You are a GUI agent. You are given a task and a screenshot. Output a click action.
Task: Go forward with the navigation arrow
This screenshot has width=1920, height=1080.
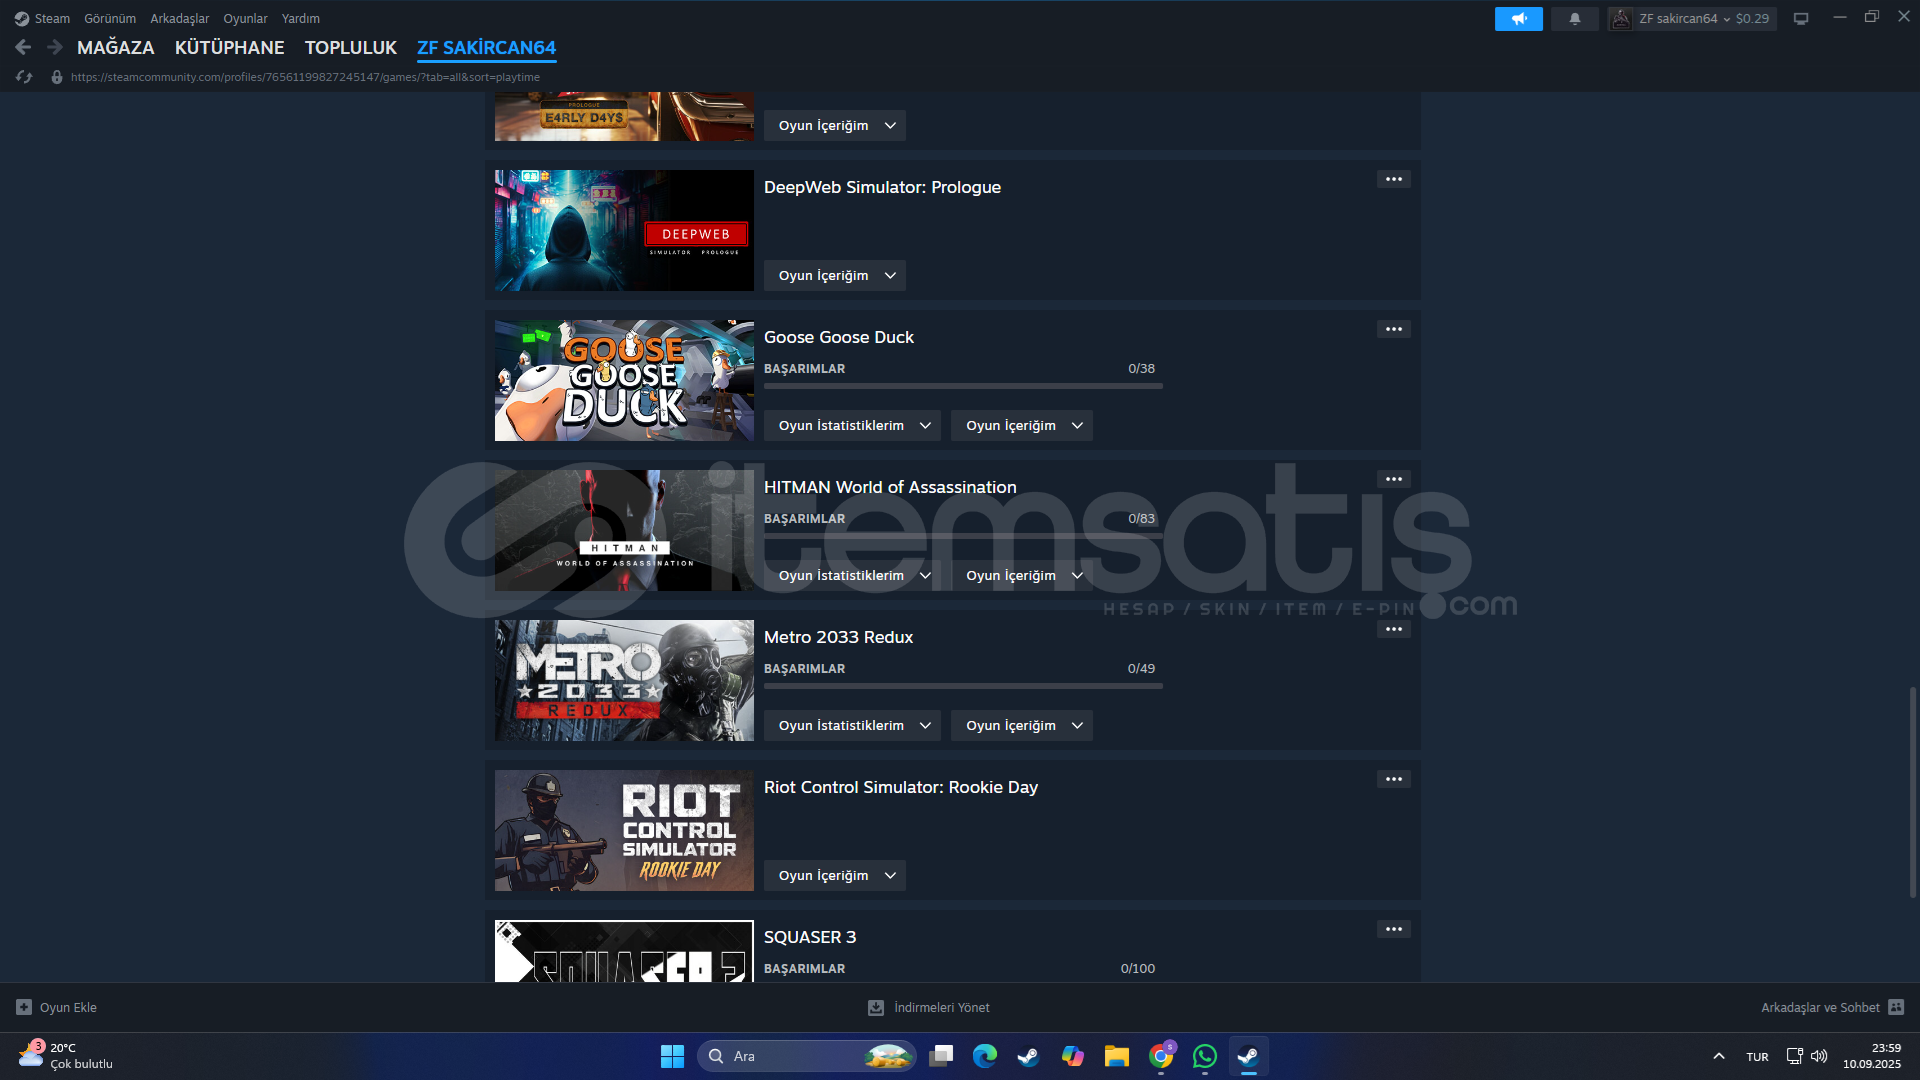coord(55,47)
